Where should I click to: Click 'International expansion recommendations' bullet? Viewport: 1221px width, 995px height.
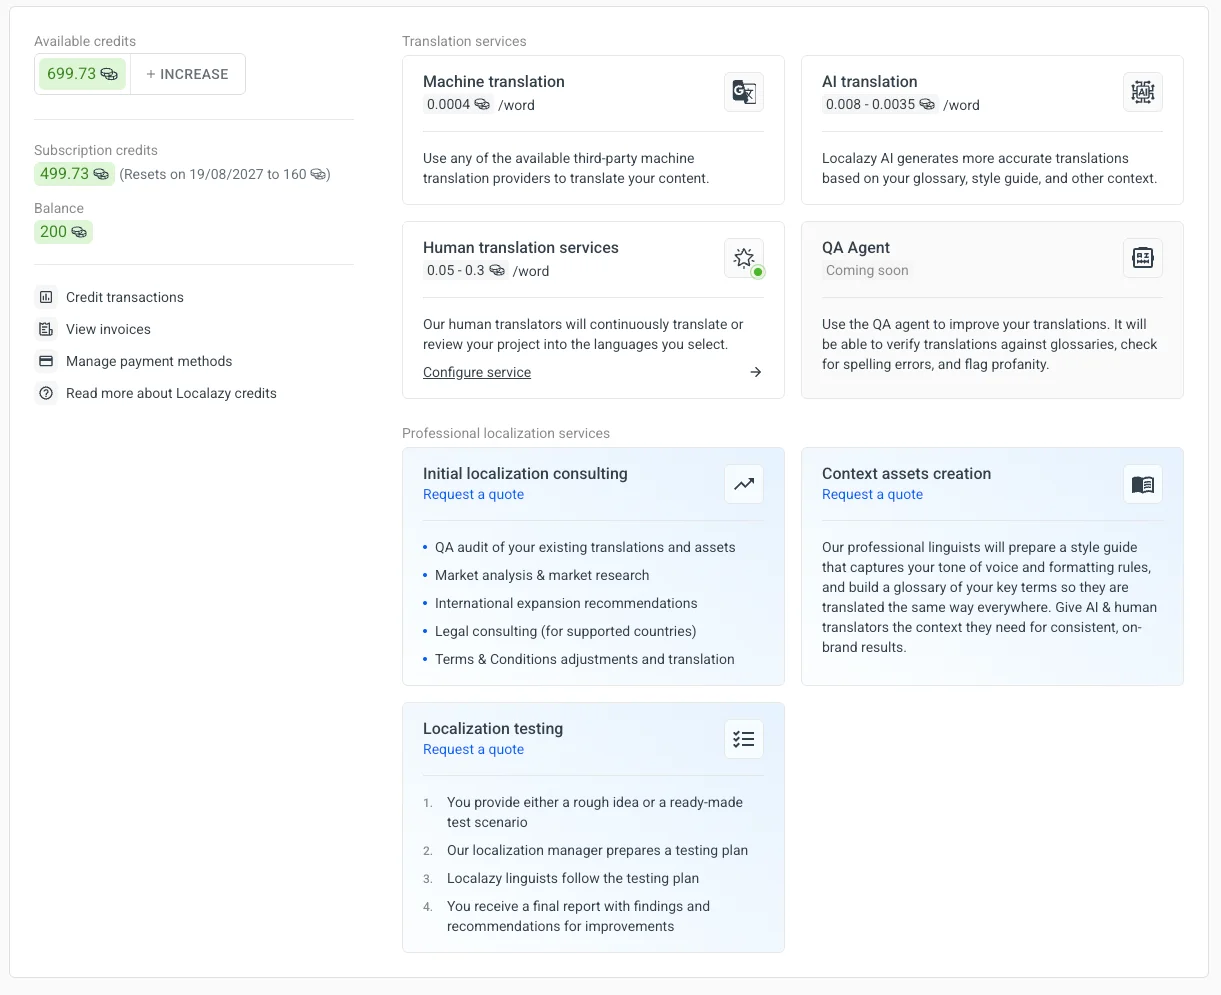pyautogui.click(x=566, y=603)
